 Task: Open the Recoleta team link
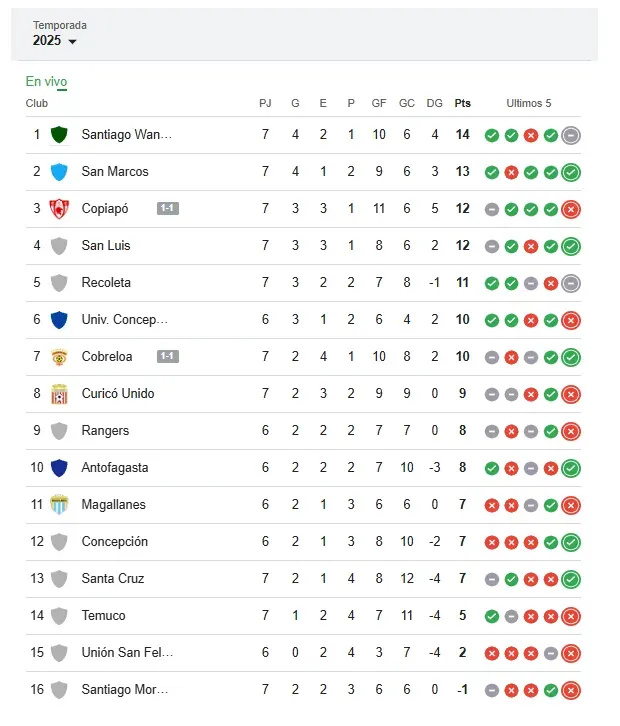(106, 283)
